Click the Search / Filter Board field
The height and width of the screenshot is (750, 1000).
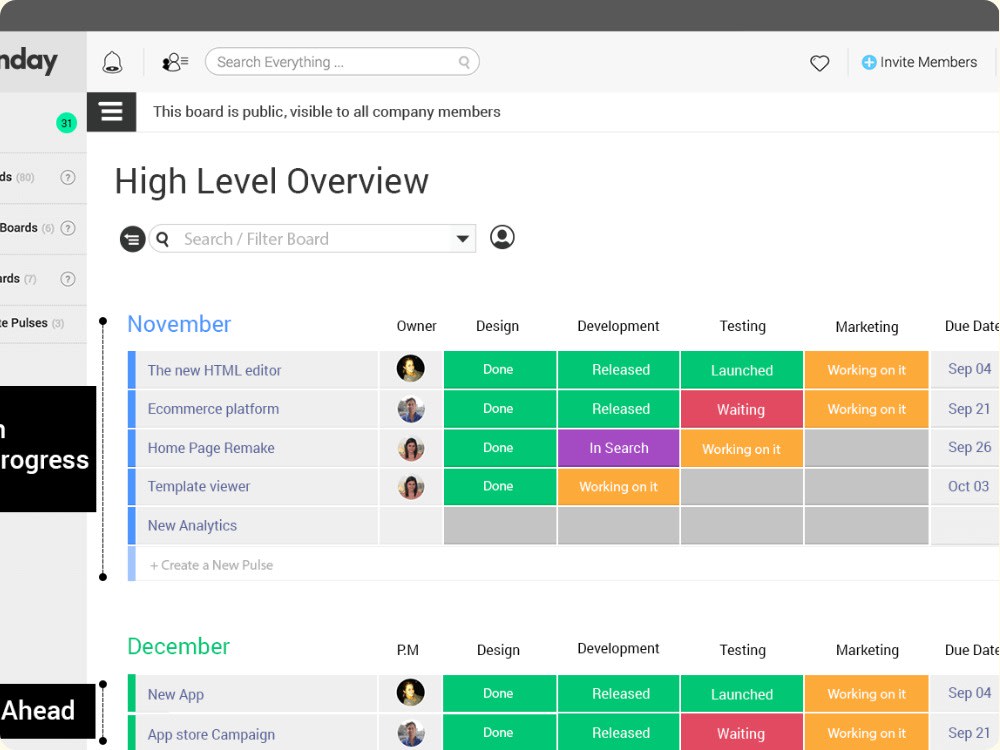tap(312, 239)
